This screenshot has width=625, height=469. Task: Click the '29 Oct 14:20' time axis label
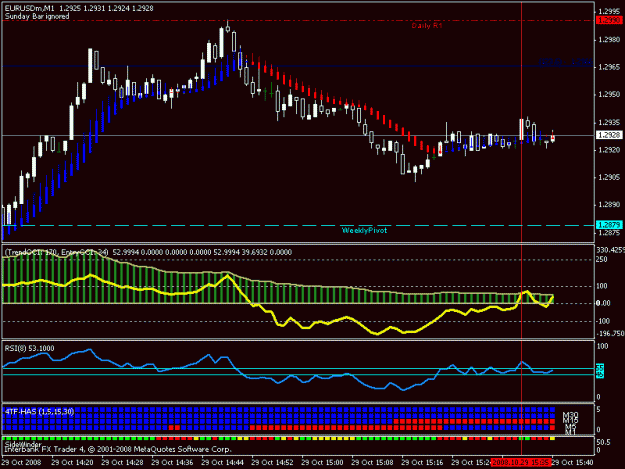pyautogui.click(x=72, y=463)
